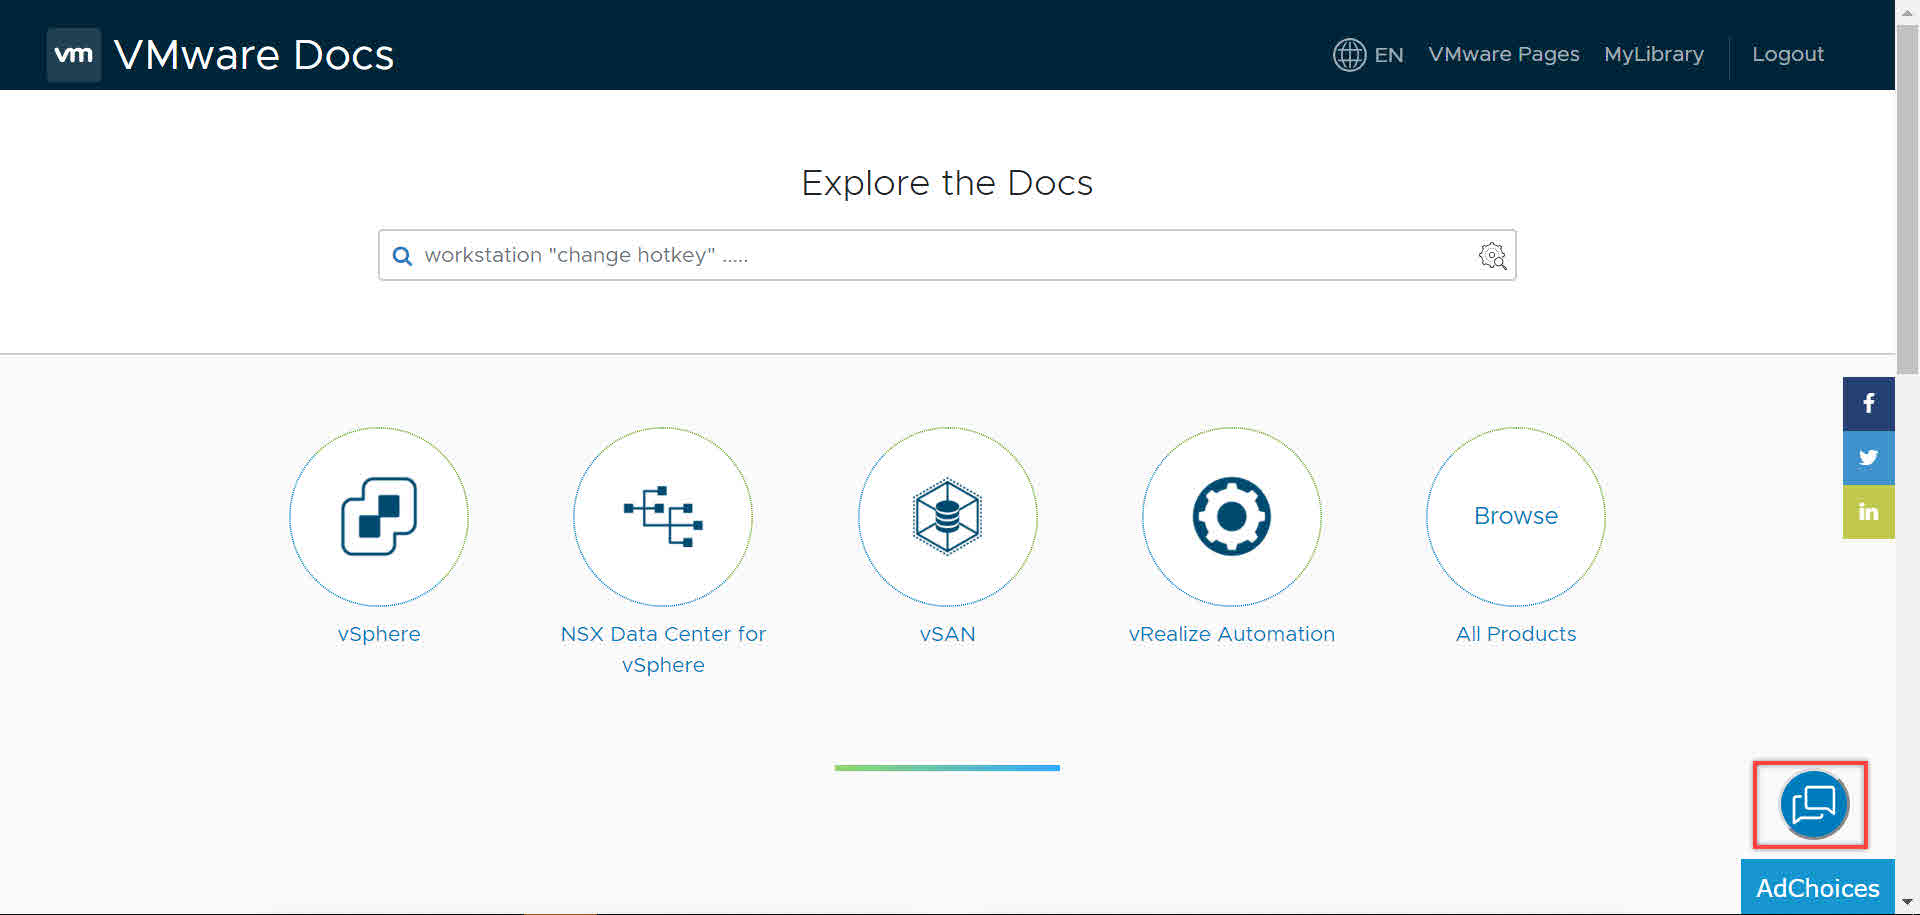Viewport: 1920px width, 915px height.
Task: Share the page on Twitter
Action: [1868, 457]
